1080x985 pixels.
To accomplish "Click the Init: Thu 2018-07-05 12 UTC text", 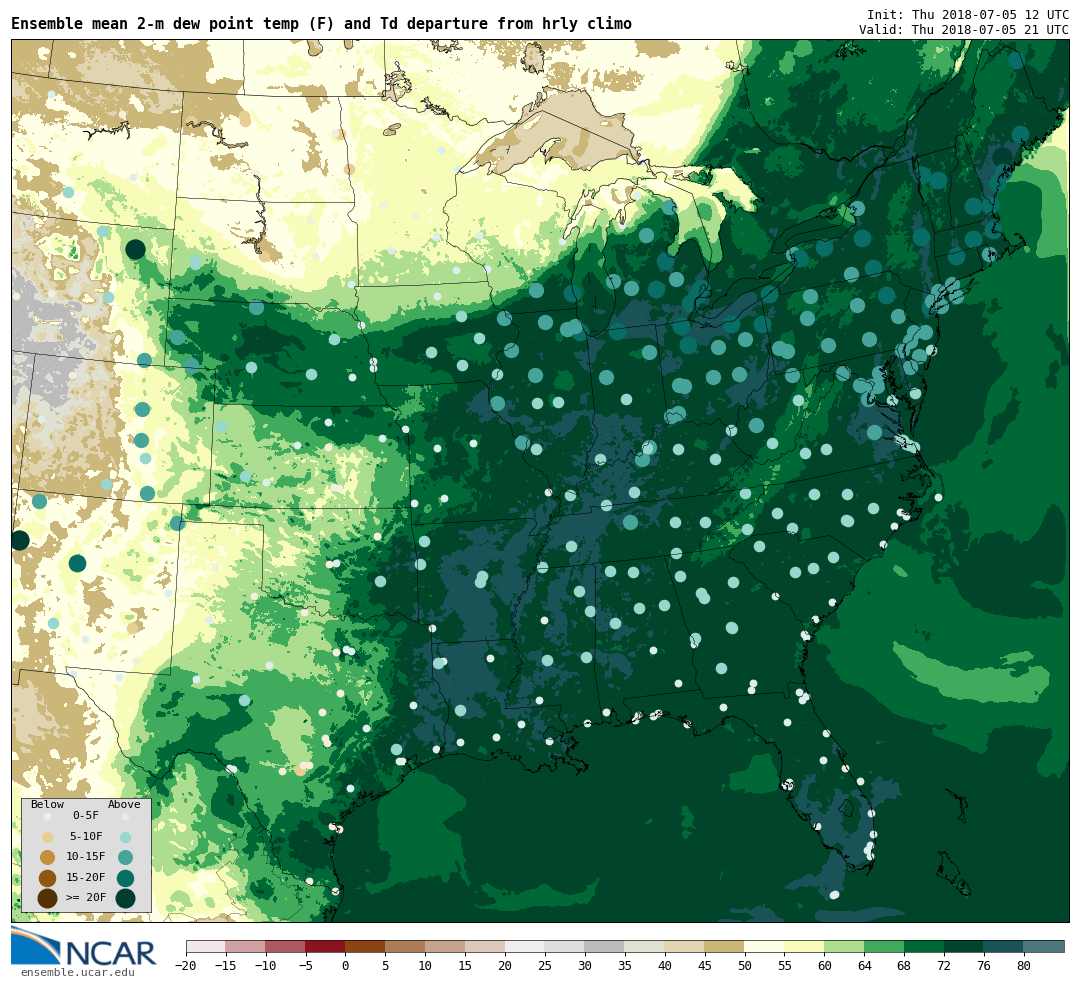I will (x=968, y=14).
